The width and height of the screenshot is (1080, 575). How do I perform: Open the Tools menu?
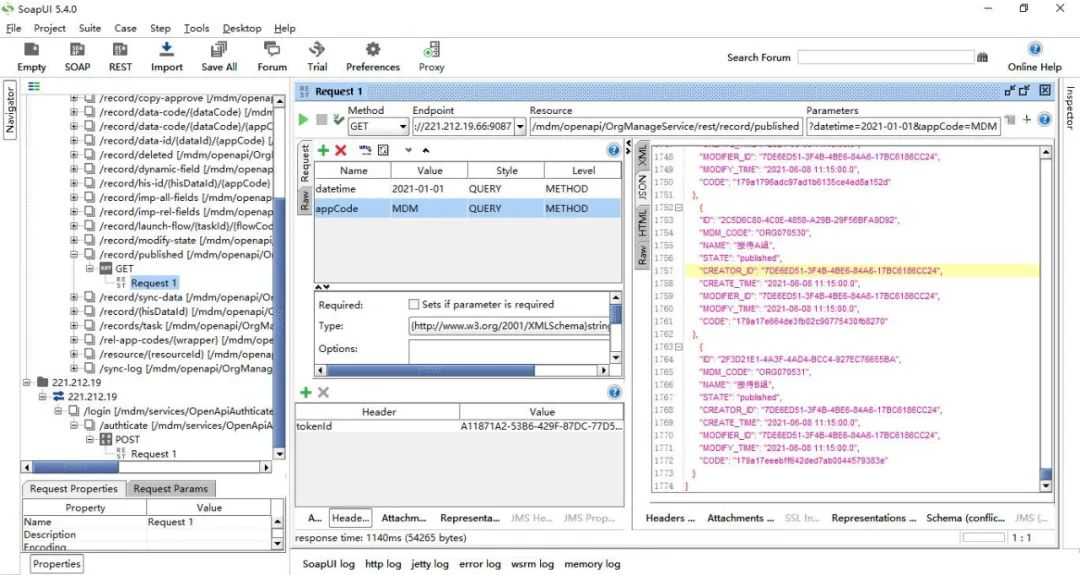click(196, 28)
